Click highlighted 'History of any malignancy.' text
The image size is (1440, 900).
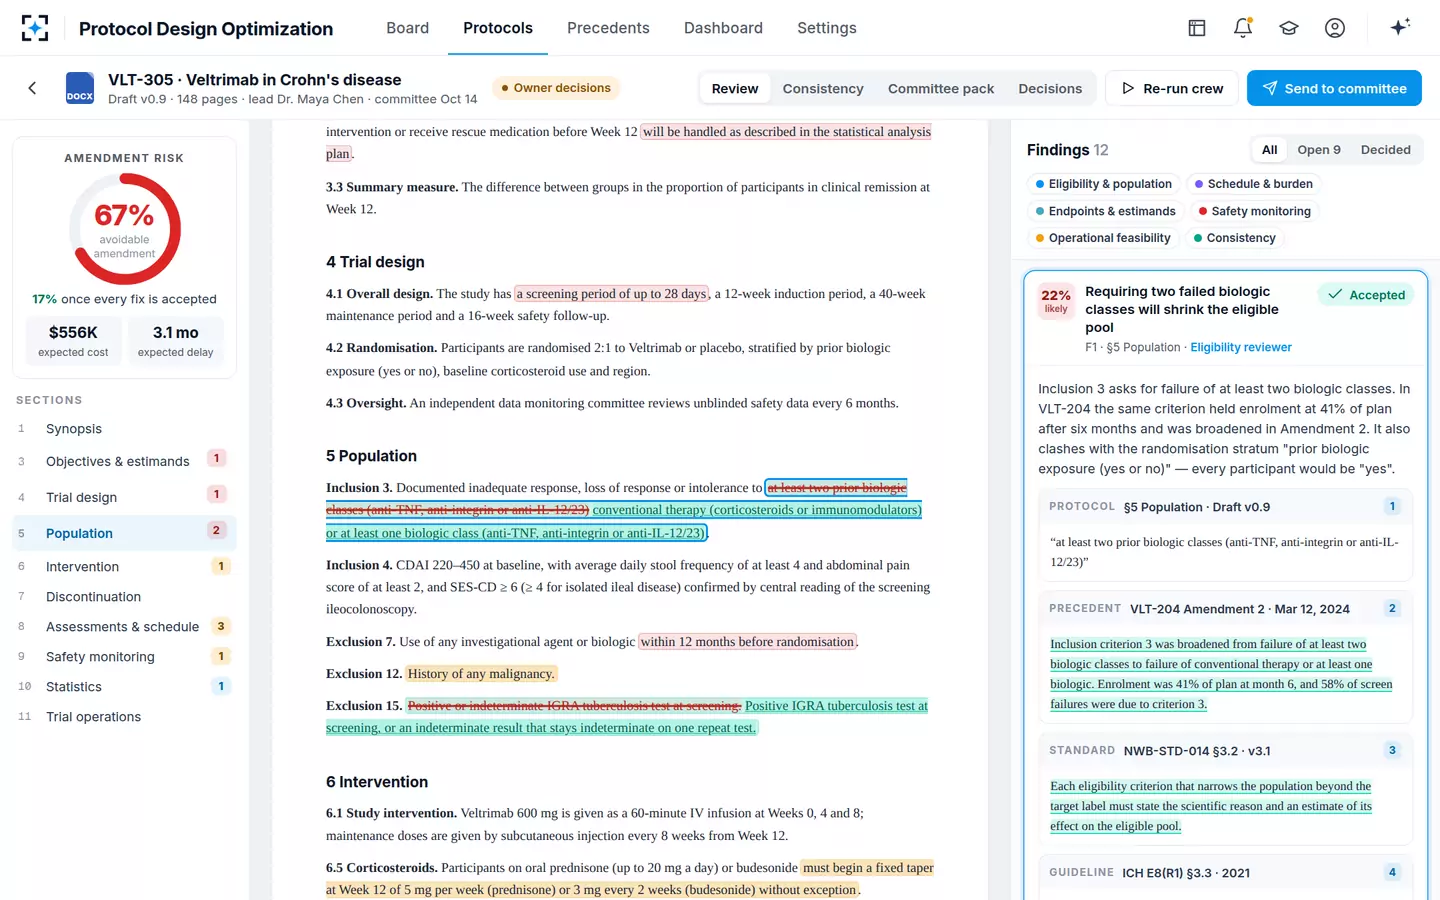(481, 674)
